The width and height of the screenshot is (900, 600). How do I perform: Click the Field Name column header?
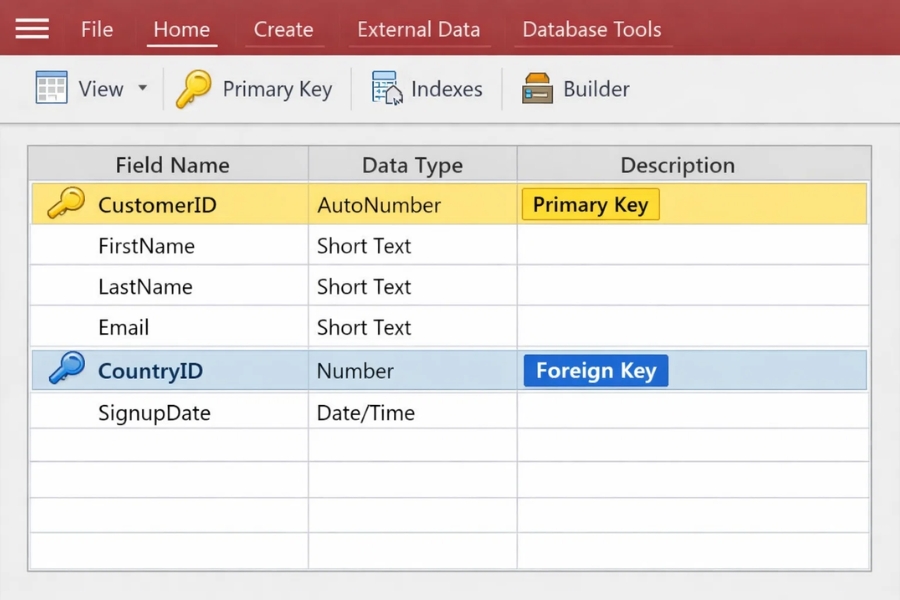click(172, 165)
